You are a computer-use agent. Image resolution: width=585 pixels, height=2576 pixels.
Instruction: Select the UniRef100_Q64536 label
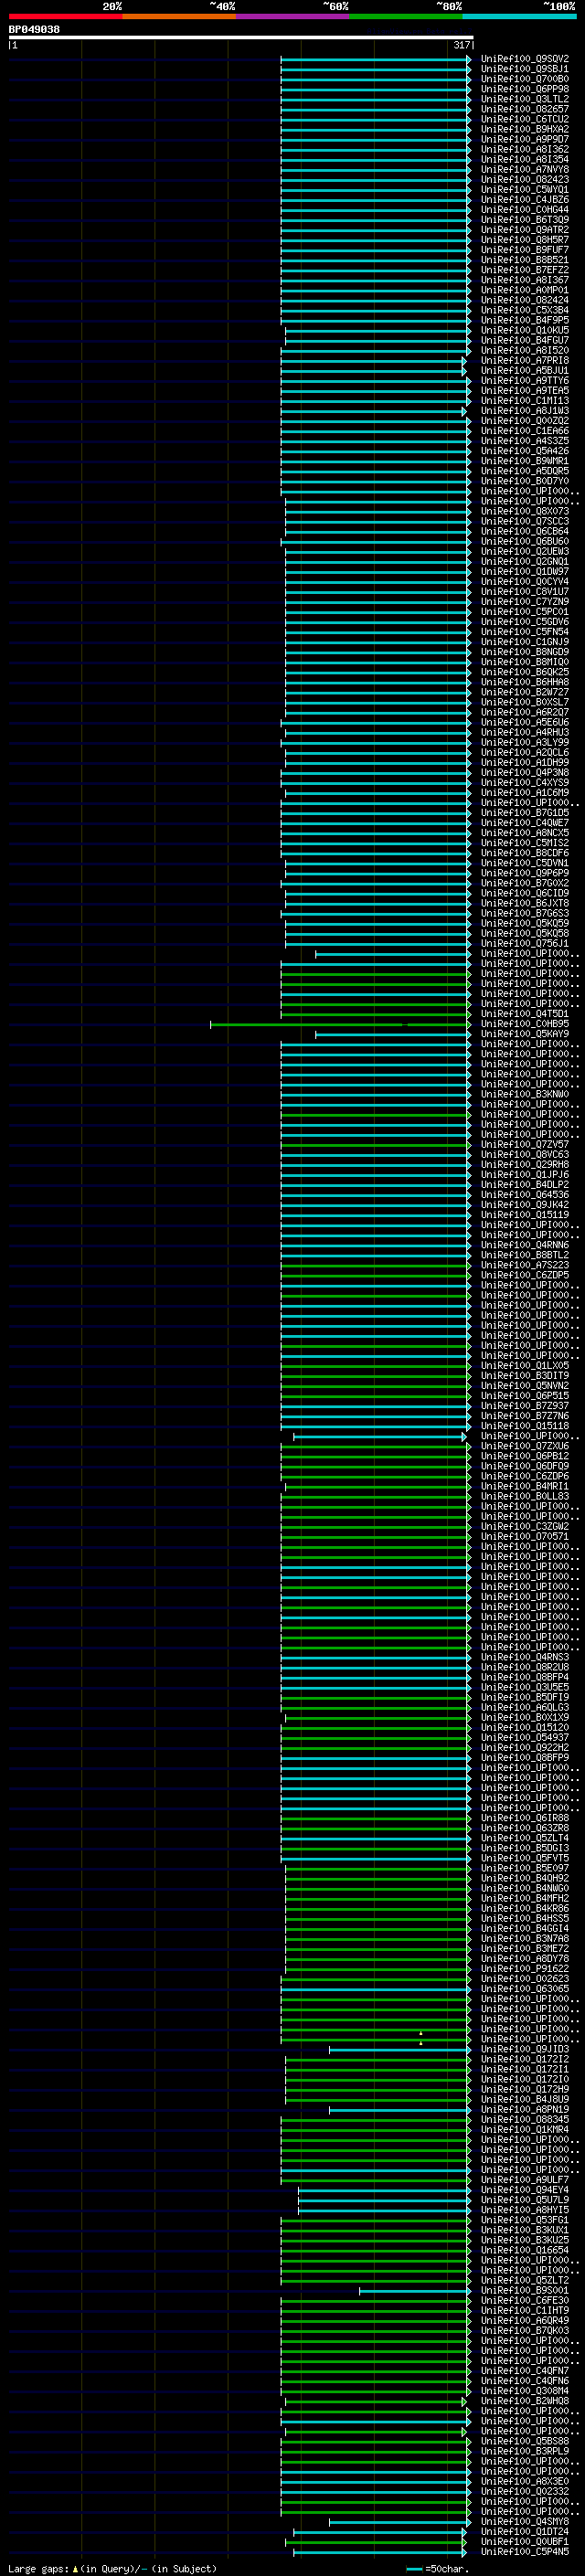pos(525,1195)
